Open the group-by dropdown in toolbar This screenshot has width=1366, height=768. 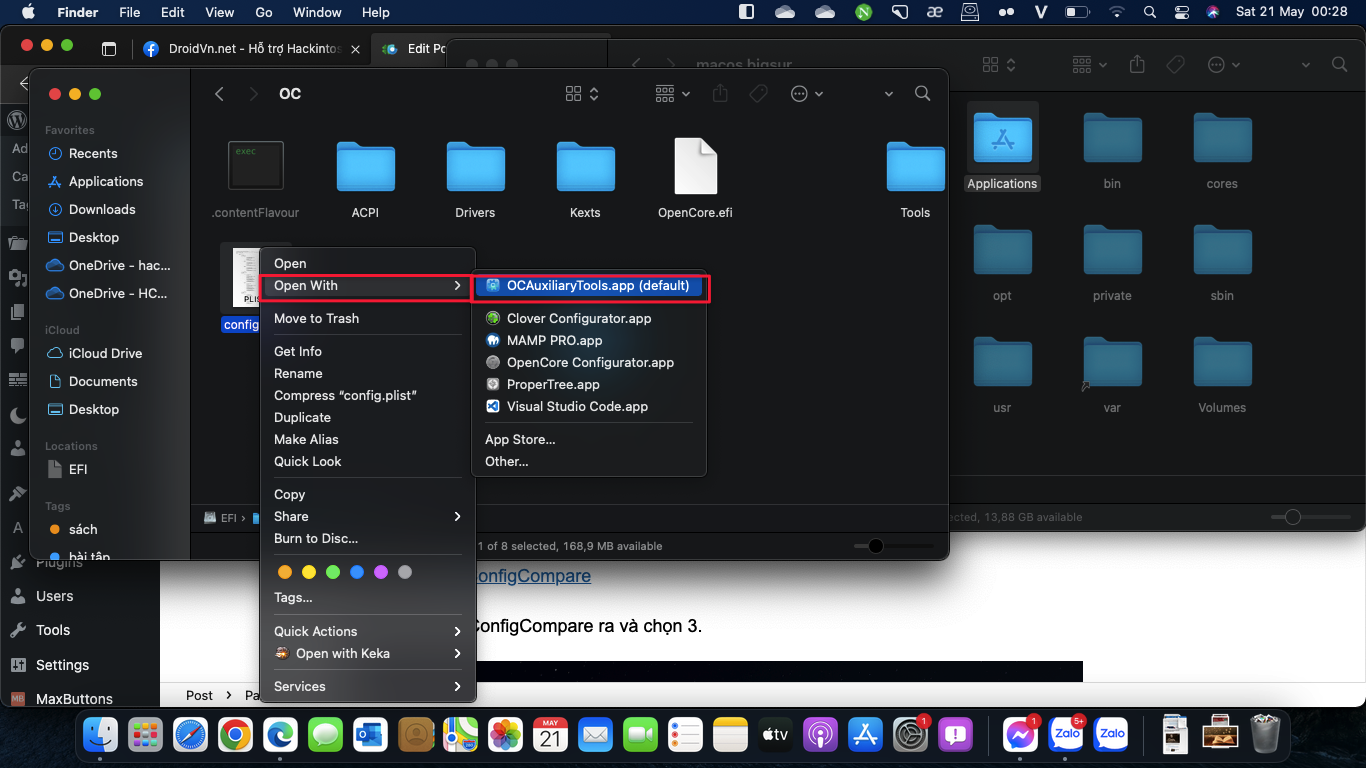(x=672, y=94)
